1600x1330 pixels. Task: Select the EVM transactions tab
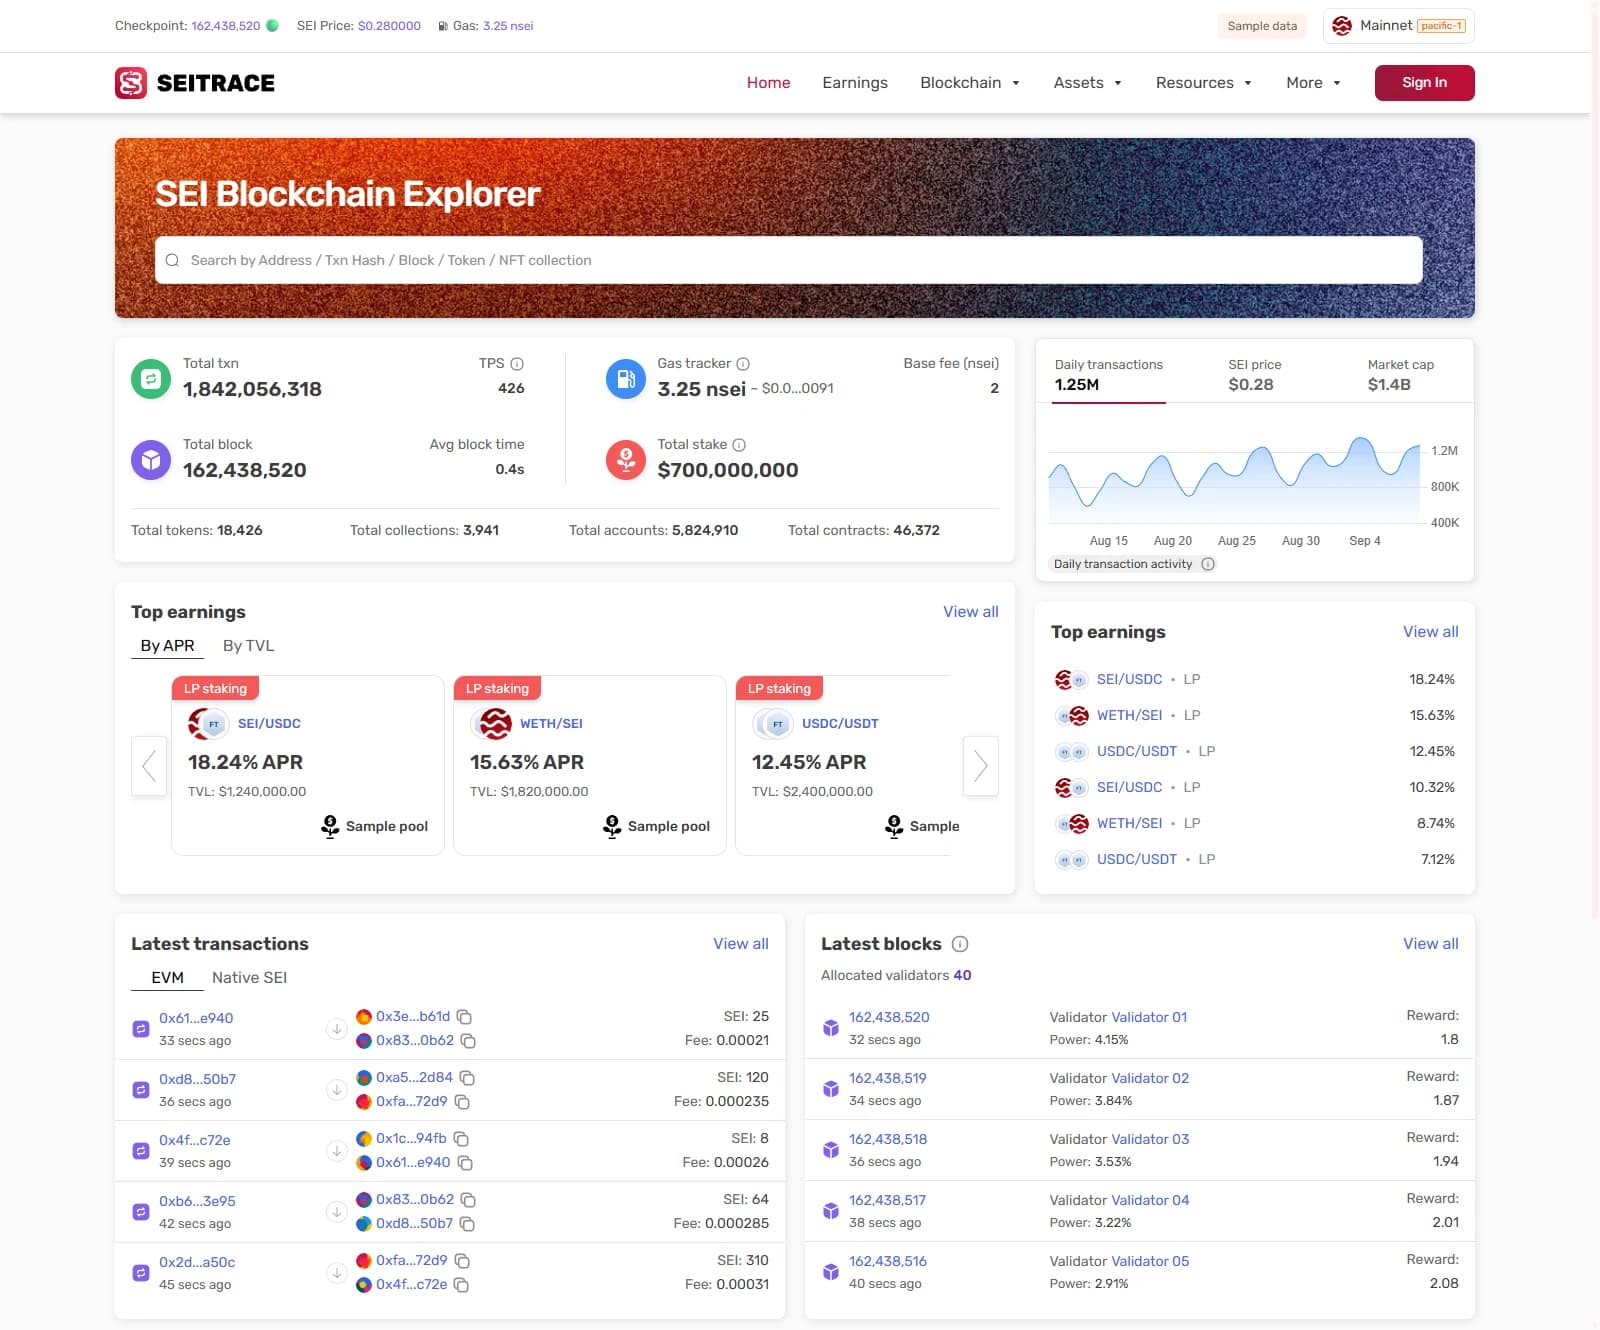pyautogui.click(x=167, y=978)
